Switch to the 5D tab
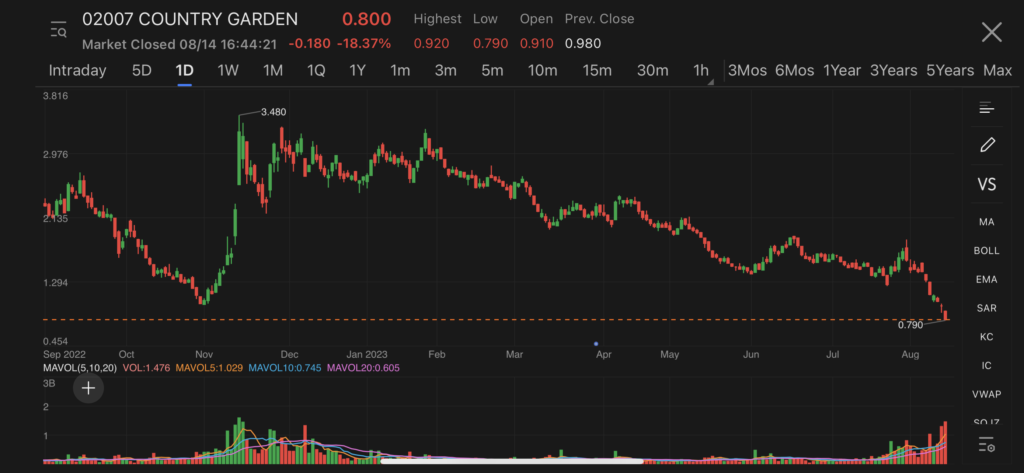This screenshot has height=473, width=1024. coord(142,71)
